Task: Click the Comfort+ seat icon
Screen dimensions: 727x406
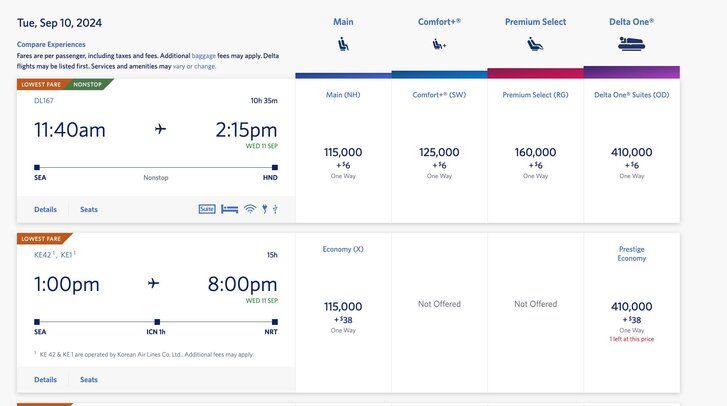Action: point(439,44)
